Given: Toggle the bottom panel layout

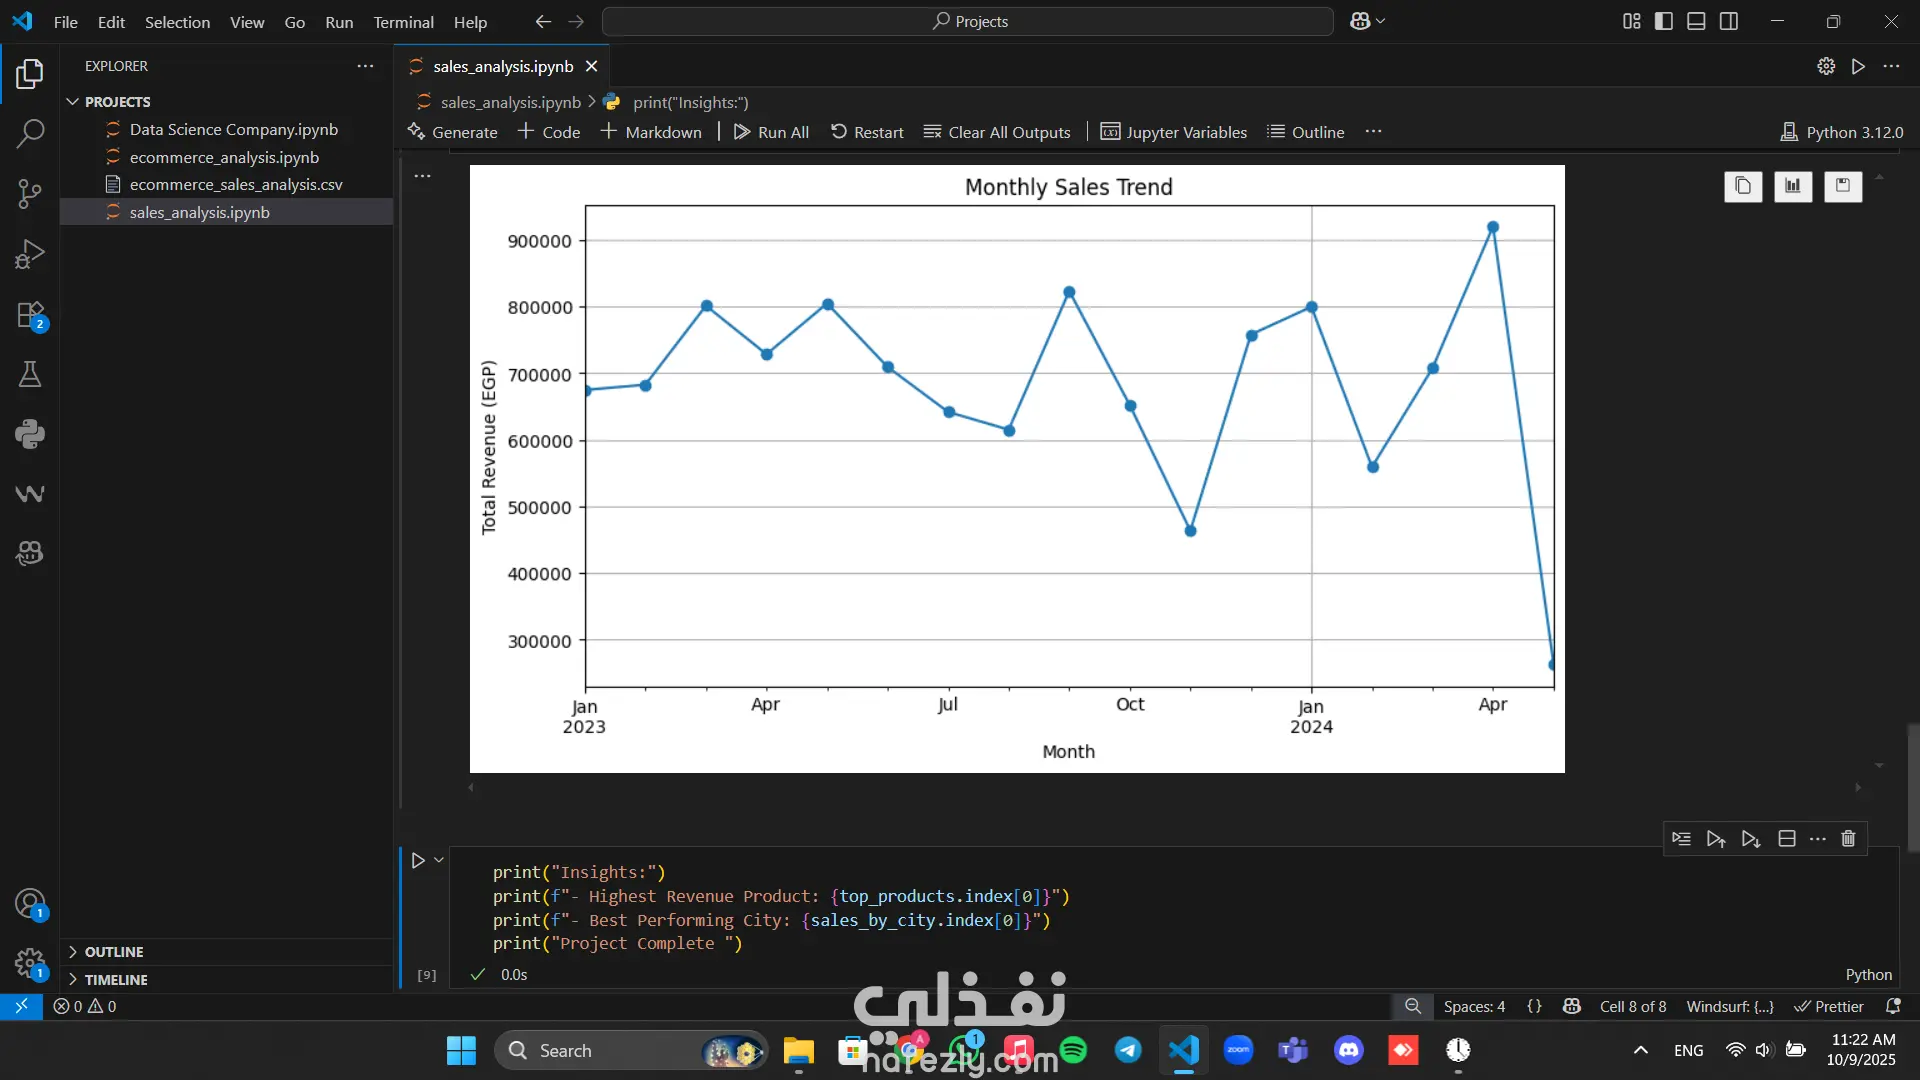Looking at the screenshot, I should (1696, 21).
